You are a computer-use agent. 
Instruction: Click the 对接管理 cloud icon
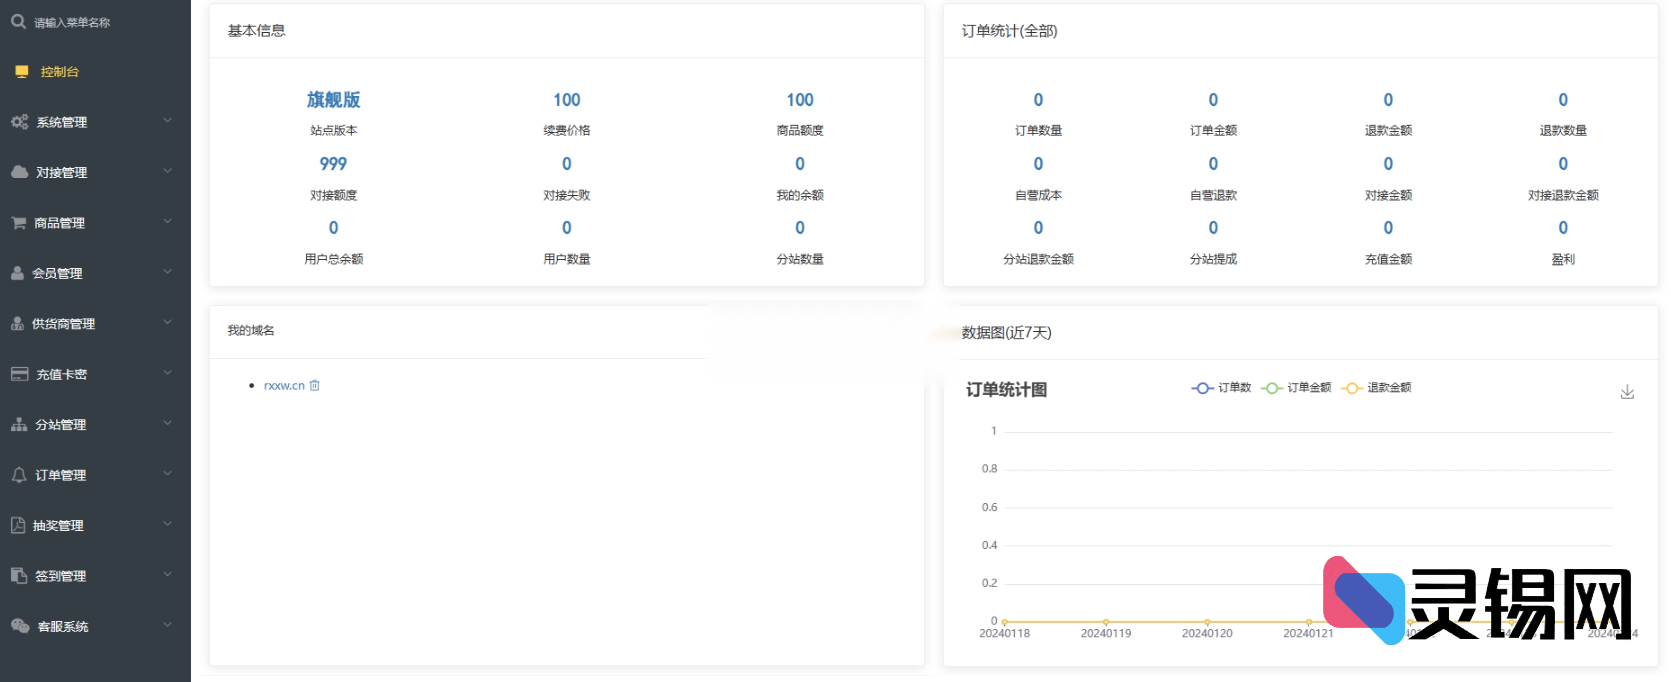pos(19,172)
